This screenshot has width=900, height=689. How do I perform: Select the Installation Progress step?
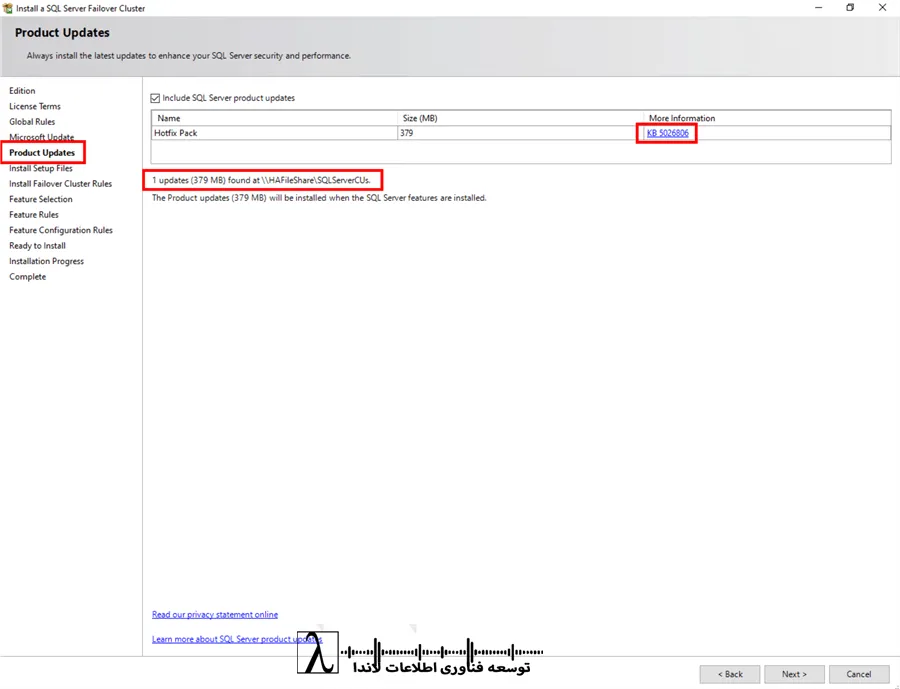coord(46,261)
